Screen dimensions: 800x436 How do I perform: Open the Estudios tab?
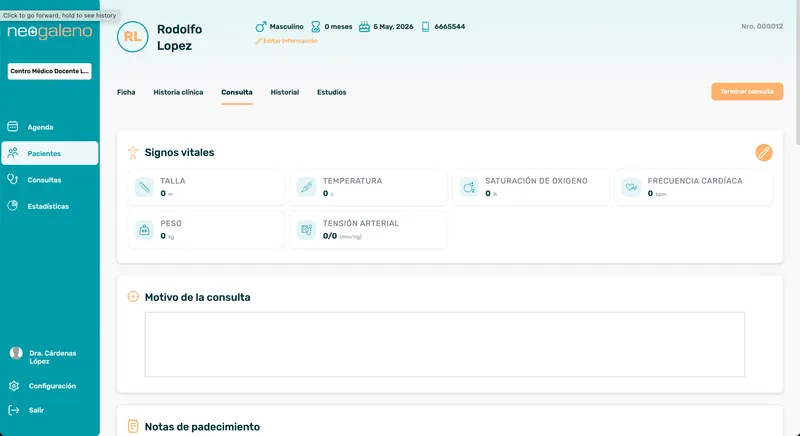pos(332,92)
